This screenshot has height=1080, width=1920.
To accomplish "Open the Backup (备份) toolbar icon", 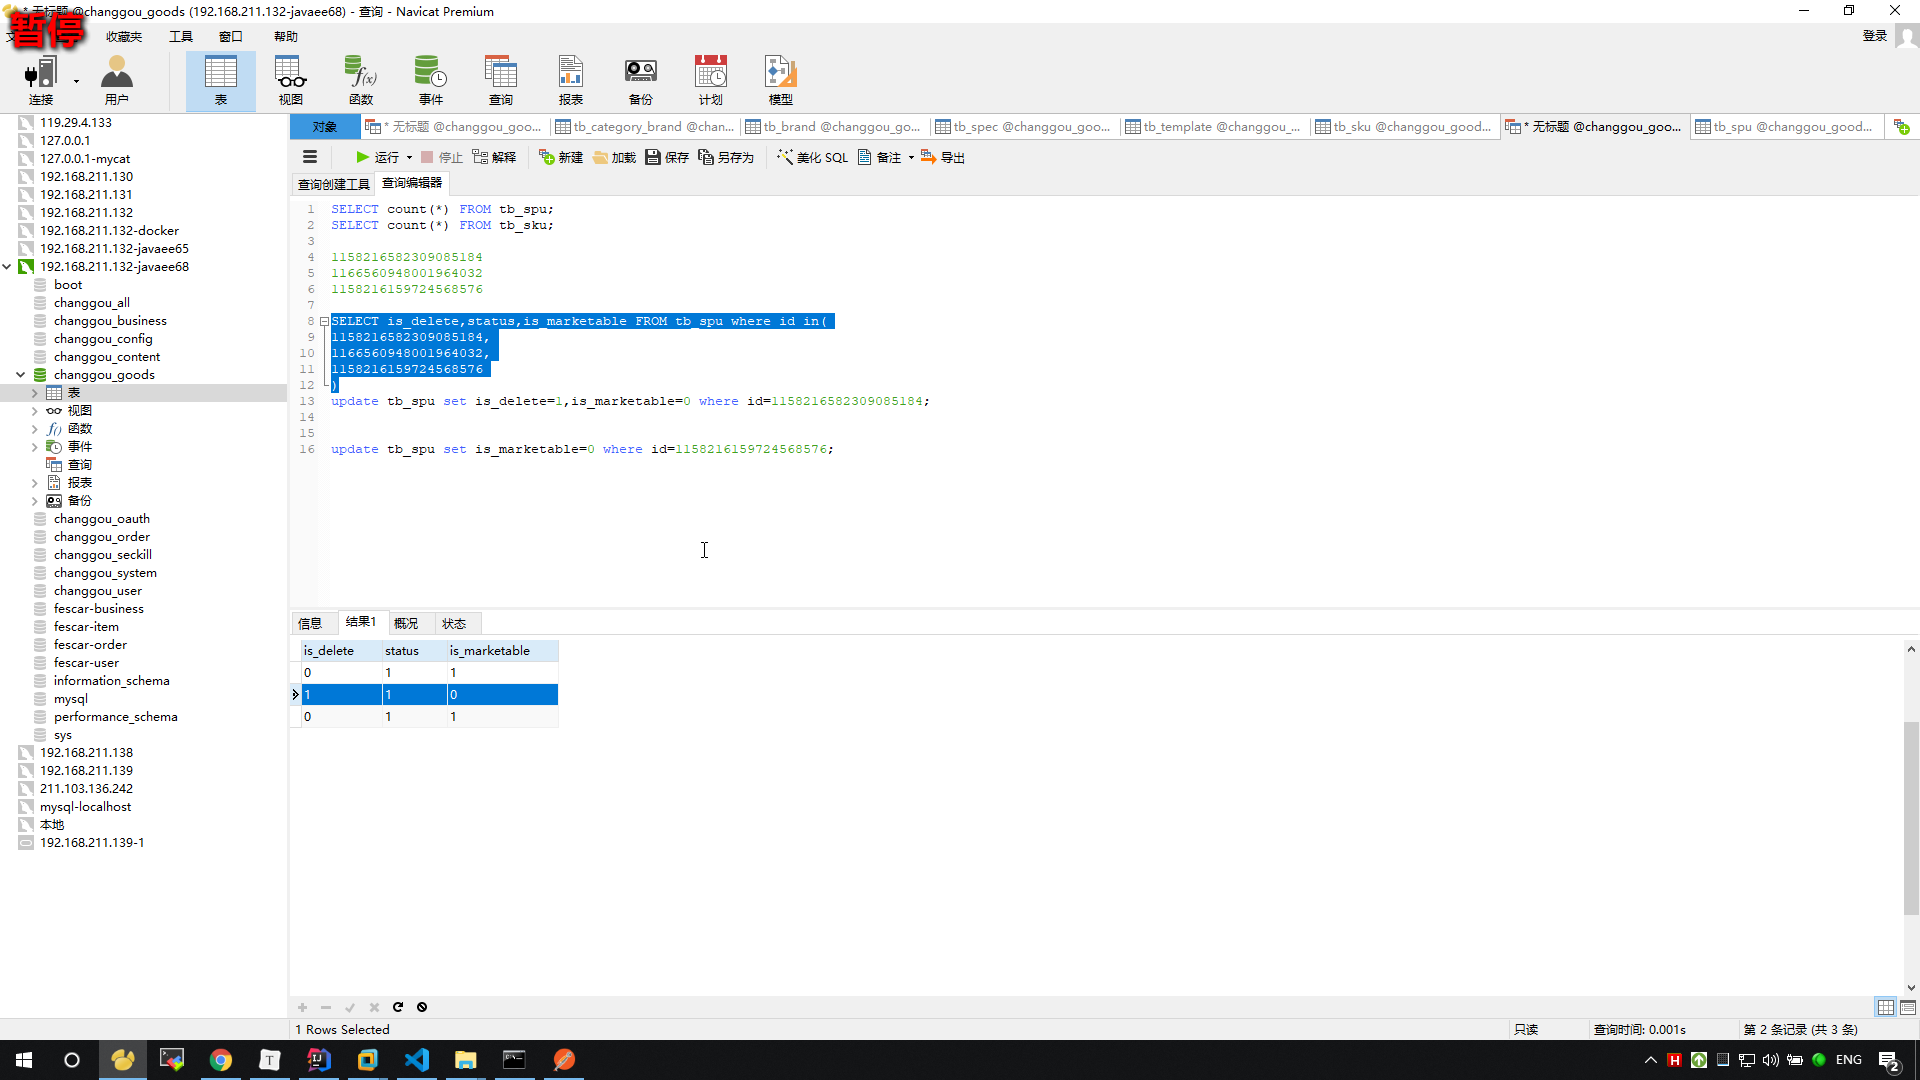I will point(641,80).
